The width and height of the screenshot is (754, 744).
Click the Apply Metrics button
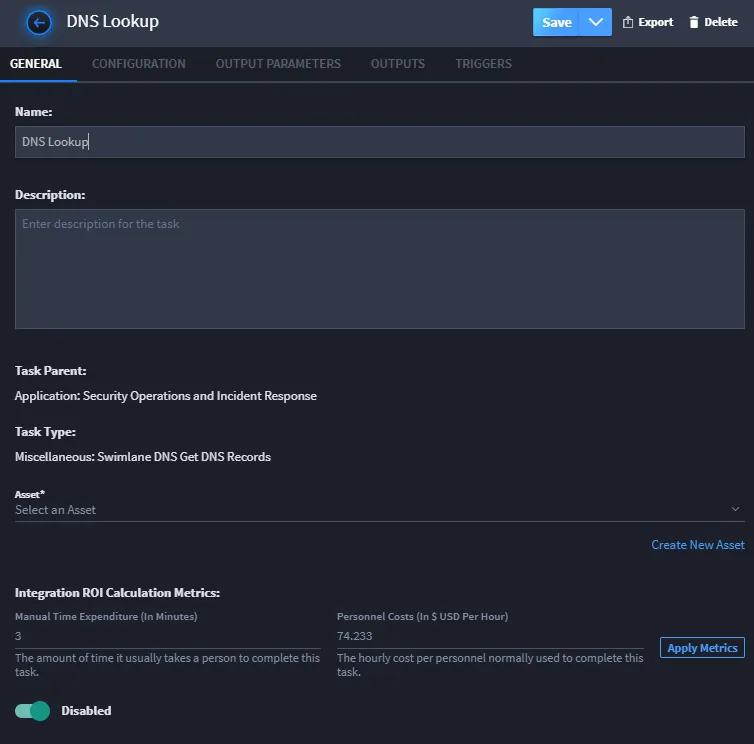pos(702,648)
